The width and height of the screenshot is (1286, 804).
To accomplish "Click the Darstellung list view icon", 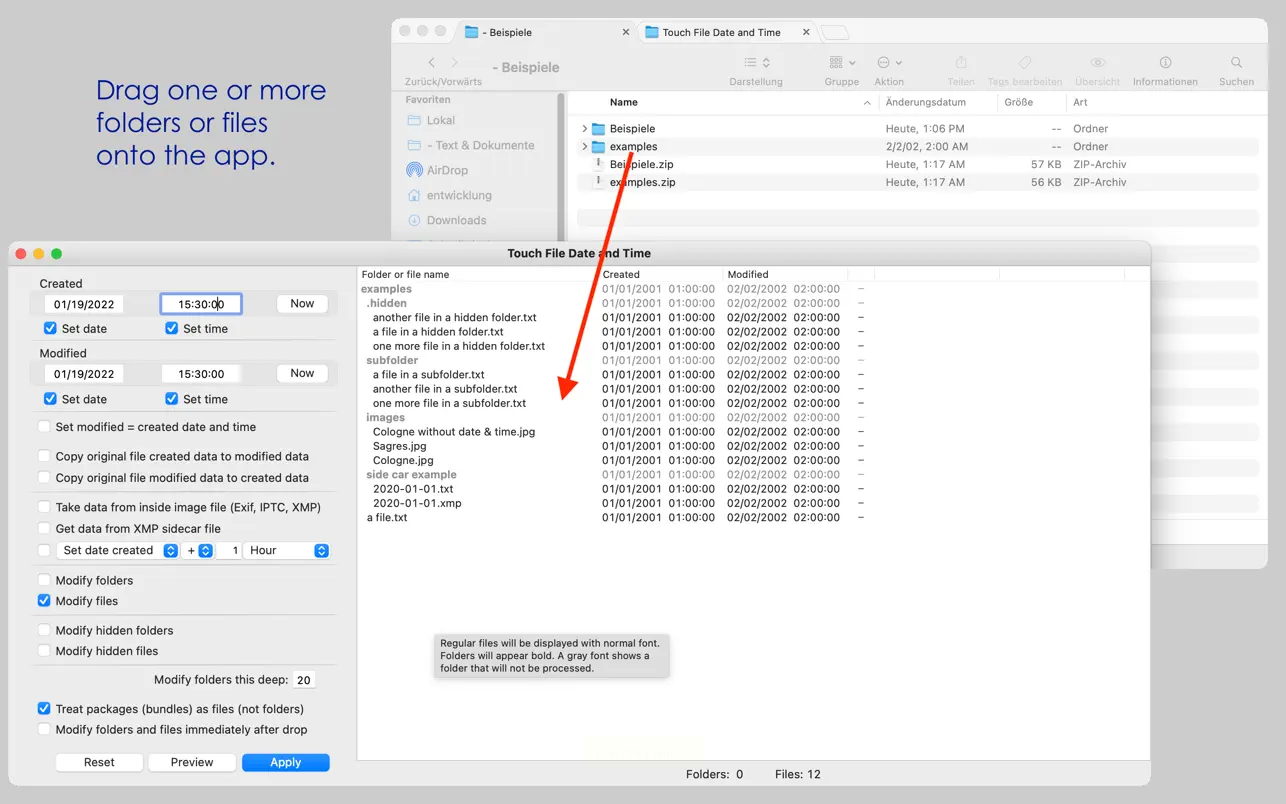I will (755, 63).
